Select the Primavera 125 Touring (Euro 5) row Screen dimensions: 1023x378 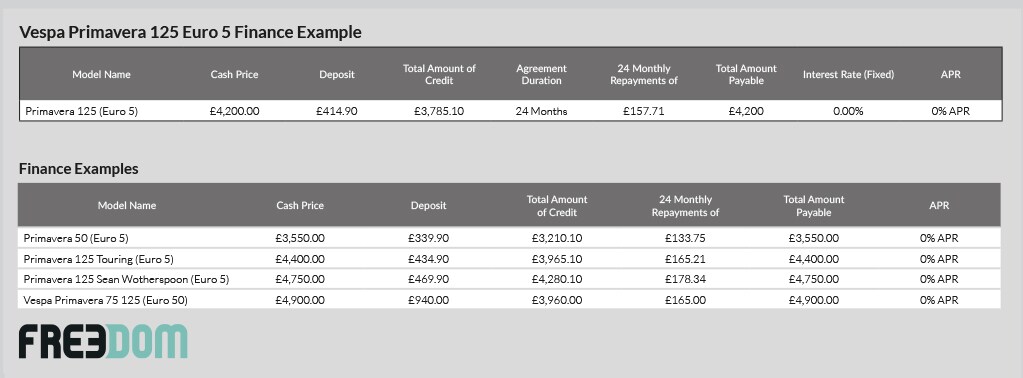509,259
